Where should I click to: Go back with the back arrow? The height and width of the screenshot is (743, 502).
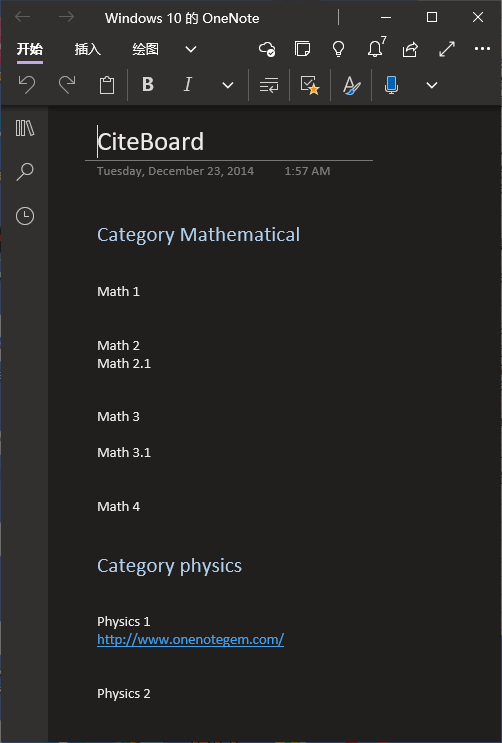(22, 18)
